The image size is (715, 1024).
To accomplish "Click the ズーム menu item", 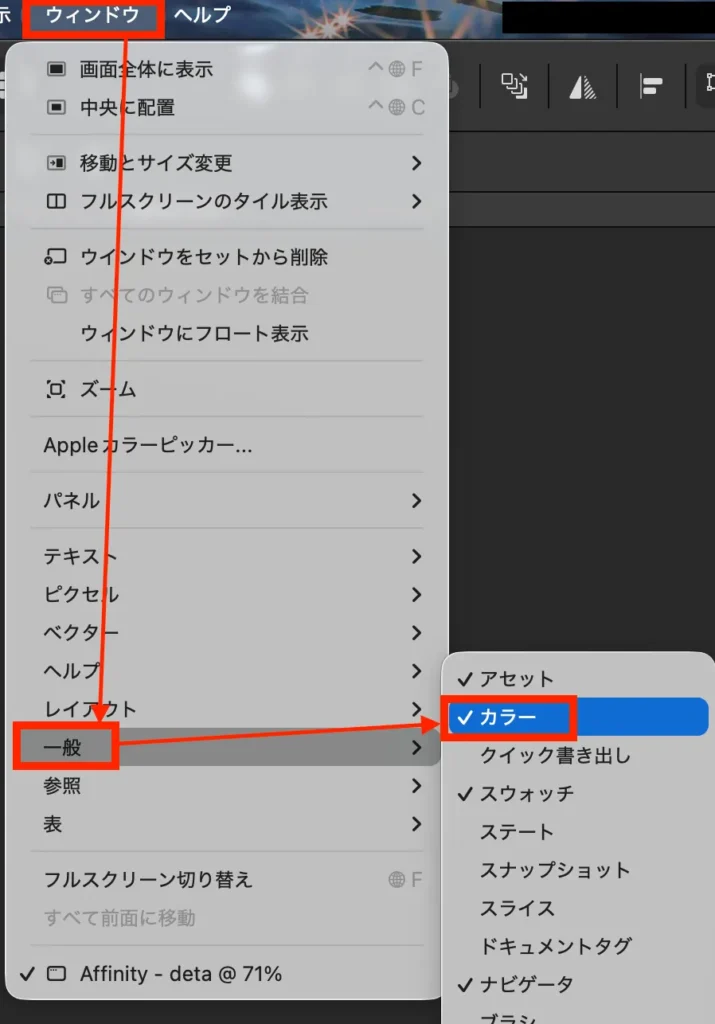I will click(227, 390).
